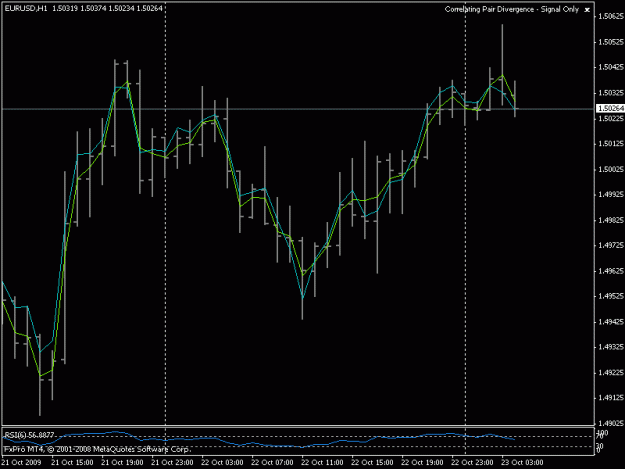Click the 23 Oct 03:00 time label

point(522,462)
